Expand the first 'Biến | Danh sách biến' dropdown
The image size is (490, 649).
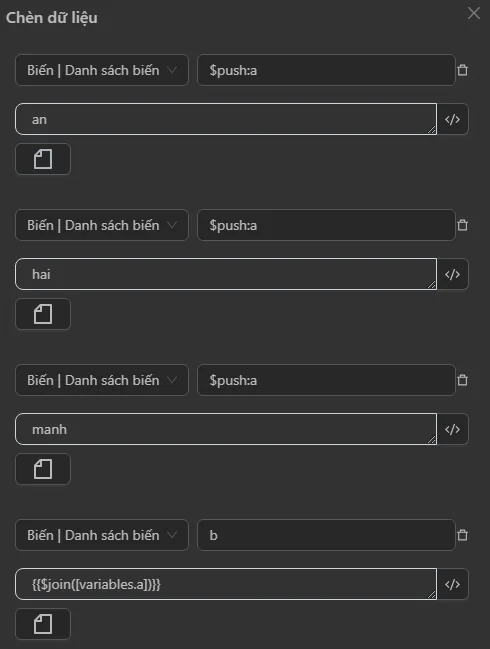102,70
